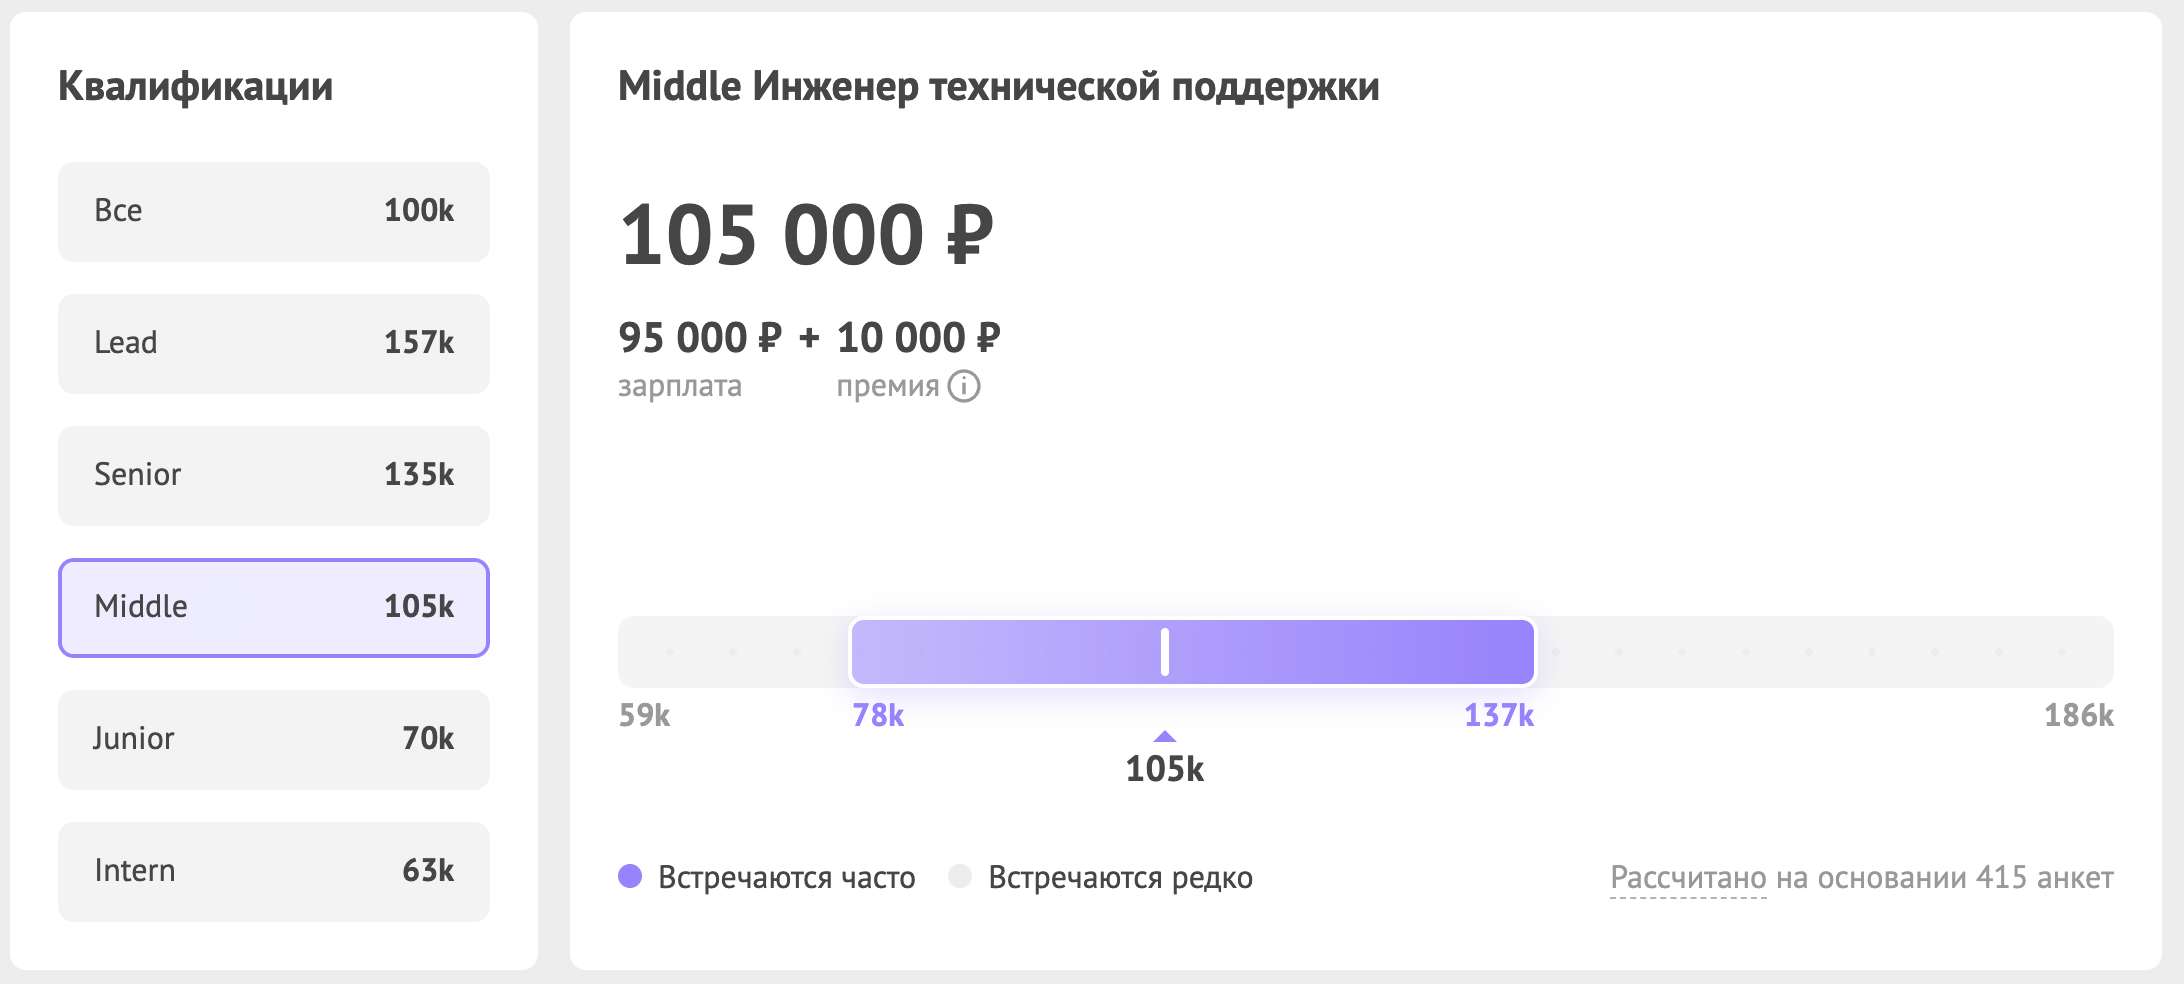The image size is (2184, 984).
Task: Click the small triangle above 105k
Action: pyautogui.click(x=1164, y=737)
